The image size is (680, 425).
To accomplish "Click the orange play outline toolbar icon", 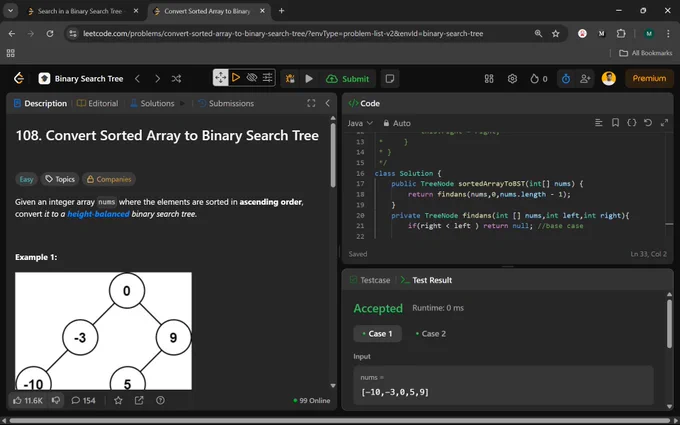I will pyautogui.click(x=236, y=78).
